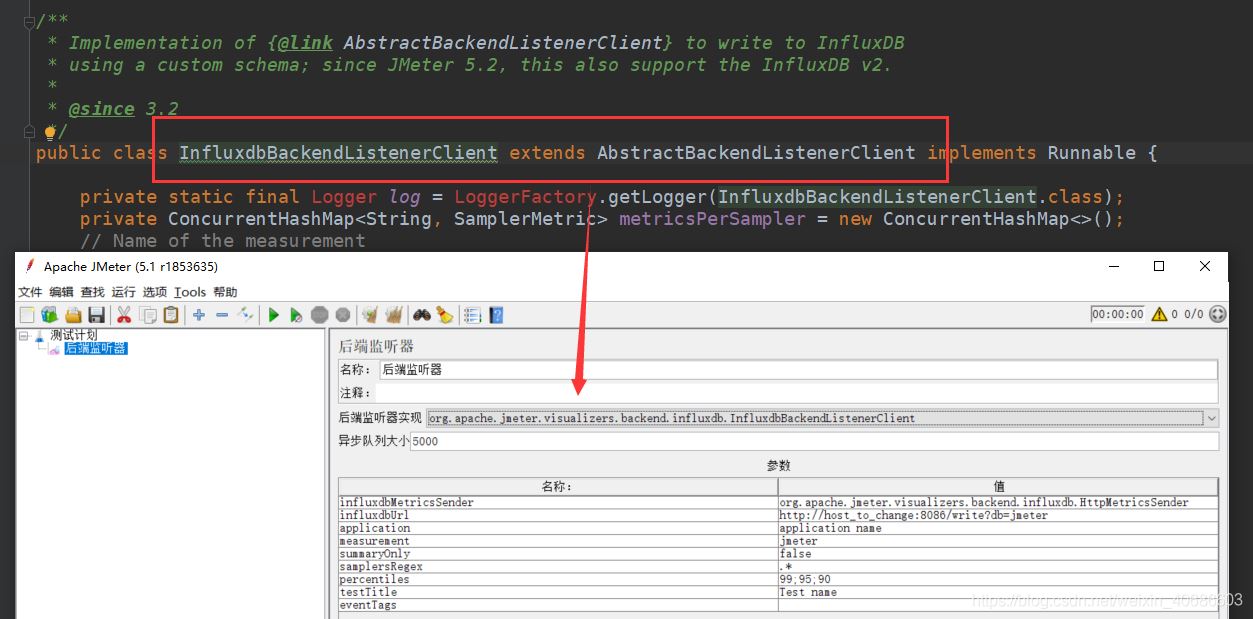1253x619 pixels.
Task: Paste using the clipboard toolbar icon
Action: click(x=171, y=315)
